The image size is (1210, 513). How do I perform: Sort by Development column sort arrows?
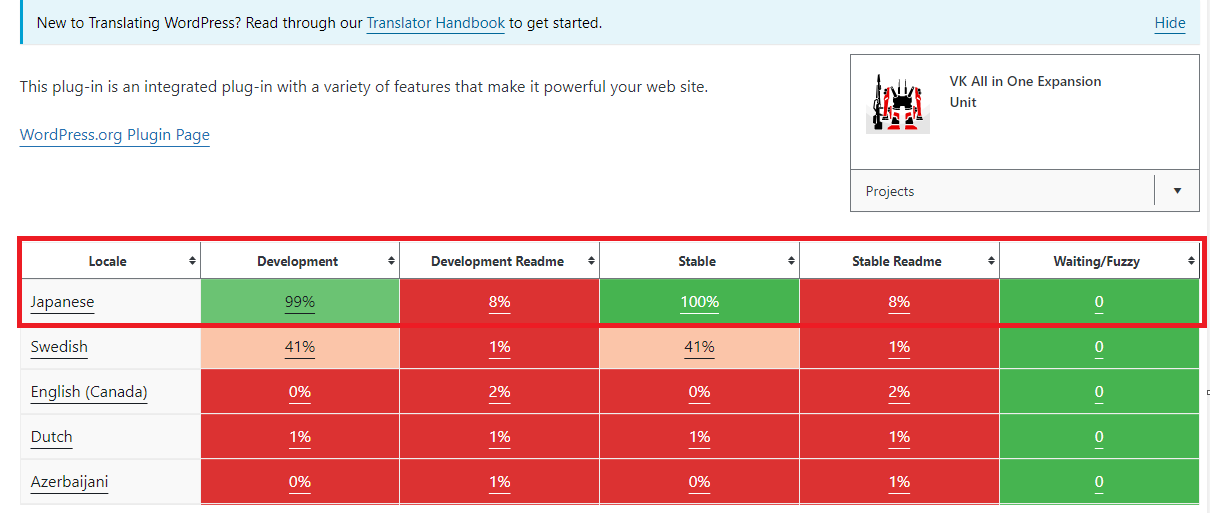[x=391, y=261]
